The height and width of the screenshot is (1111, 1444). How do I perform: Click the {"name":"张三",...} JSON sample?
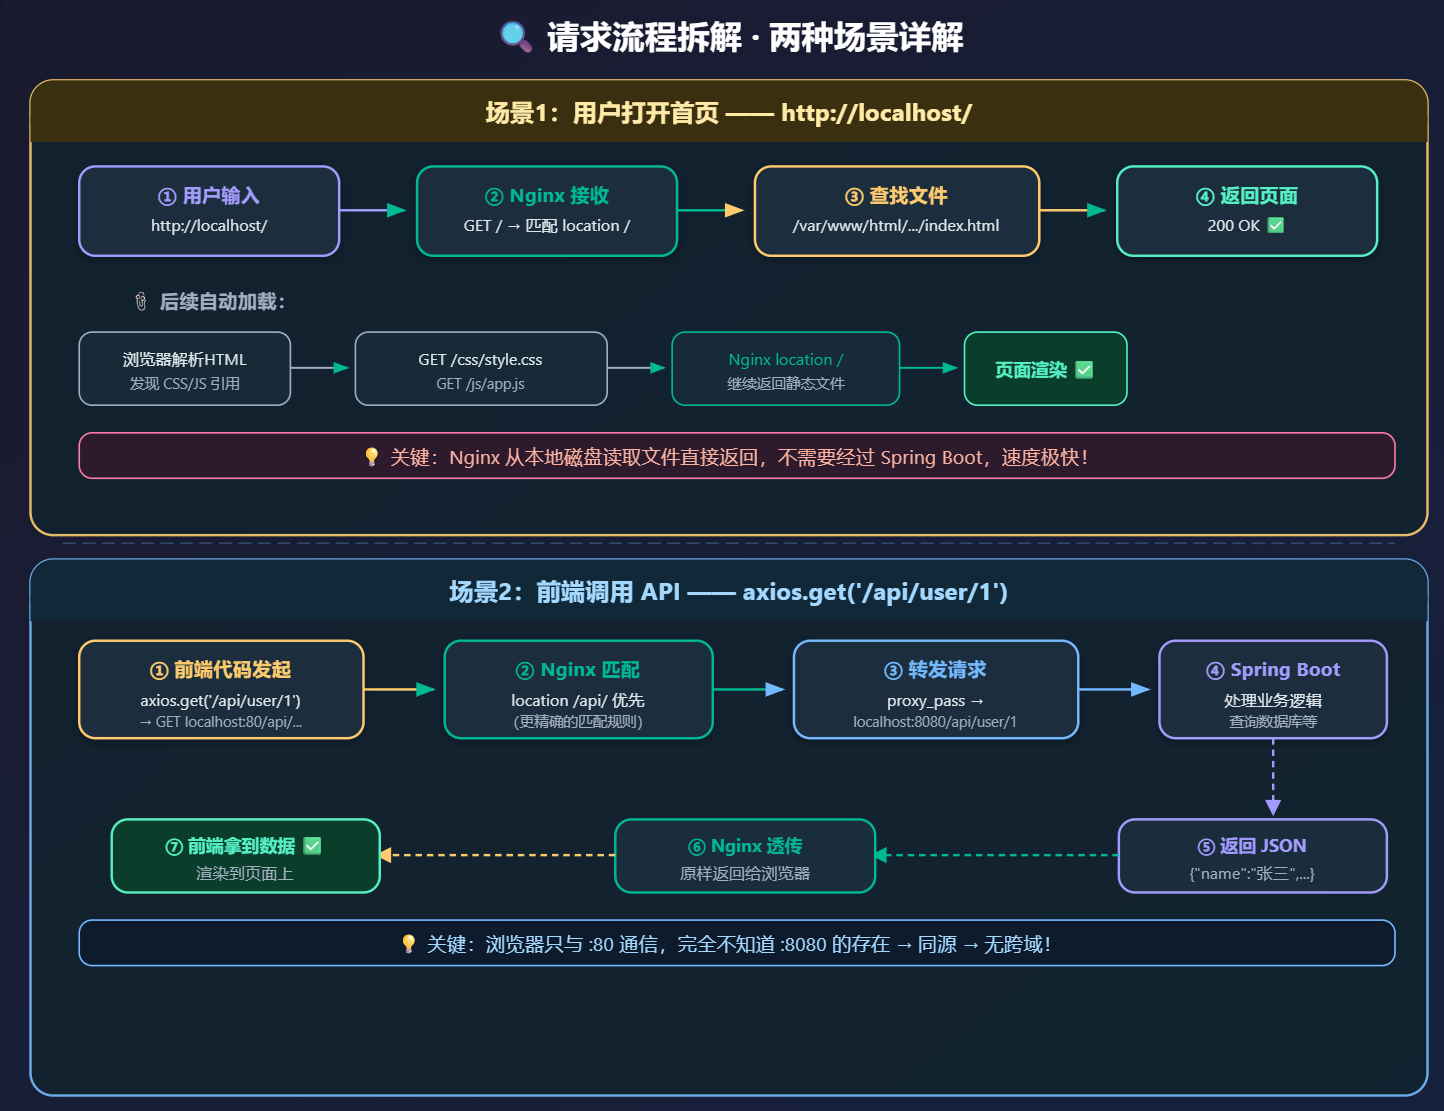(x=1252, y=873)
